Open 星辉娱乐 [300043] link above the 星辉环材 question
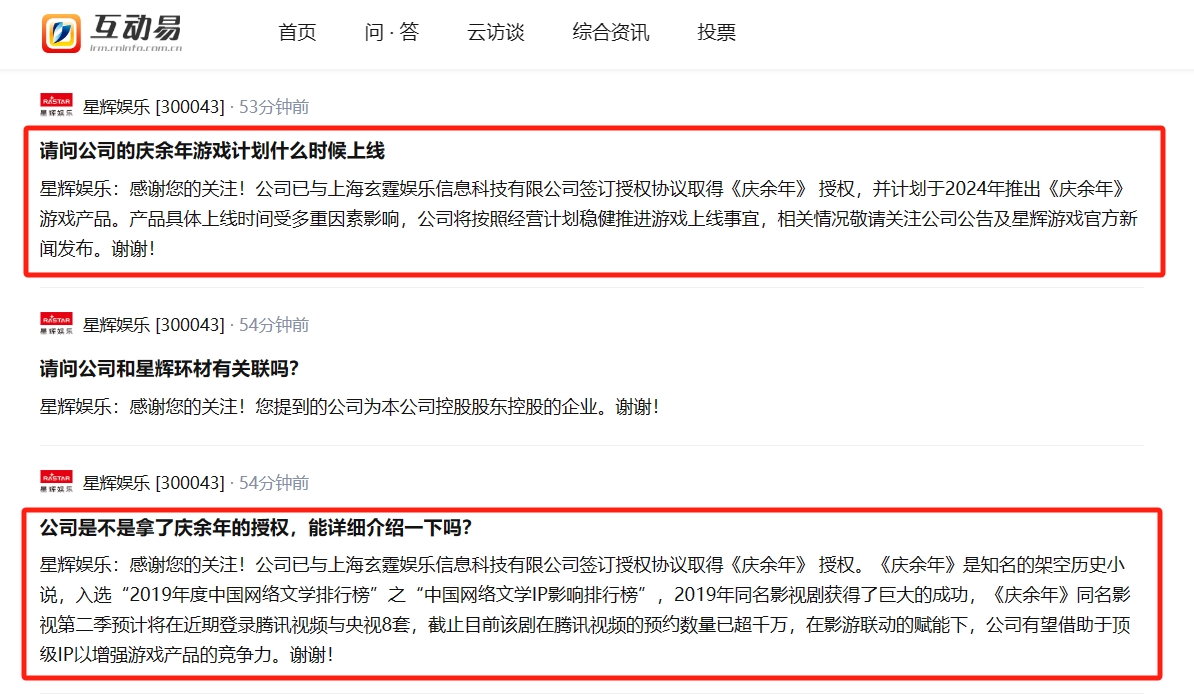Viewport: 1194px width, 694px height. [154, 325]
